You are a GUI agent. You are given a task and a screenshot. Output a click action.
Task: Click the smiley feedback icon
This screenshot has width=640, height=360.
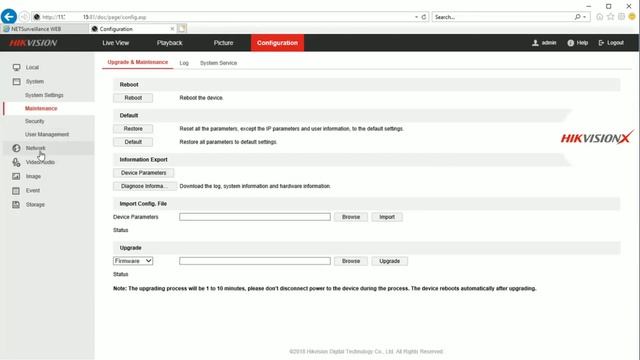point(632,17)
